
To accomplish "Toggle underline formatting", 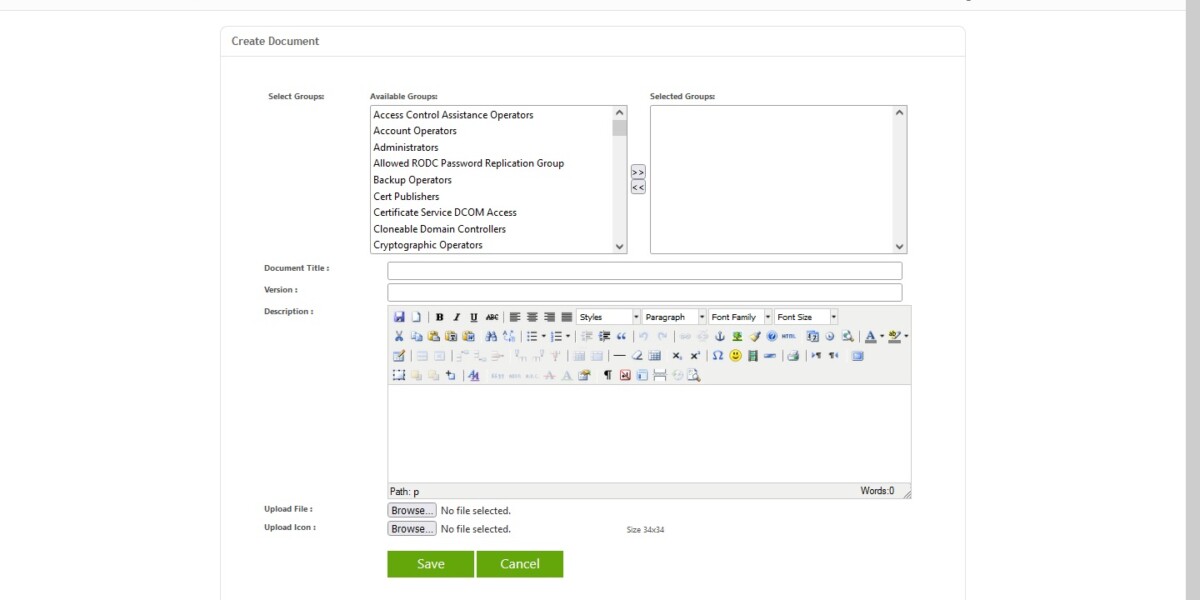I will [472, 316].
